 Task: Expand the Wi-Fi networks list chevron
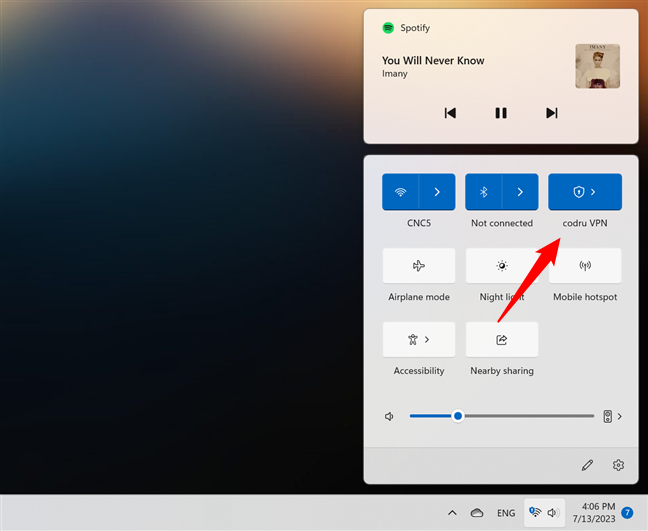(x=437, y=192)
